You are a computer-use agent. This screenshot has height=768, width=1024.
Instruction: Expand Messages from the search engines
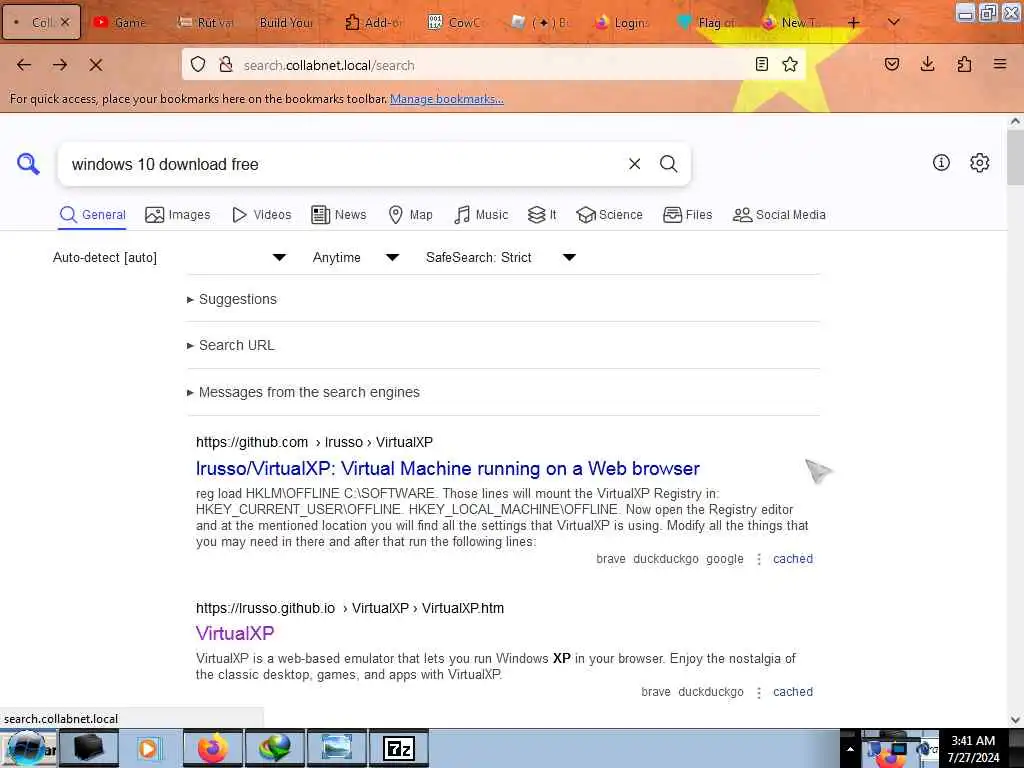click(x=304, y=392)
